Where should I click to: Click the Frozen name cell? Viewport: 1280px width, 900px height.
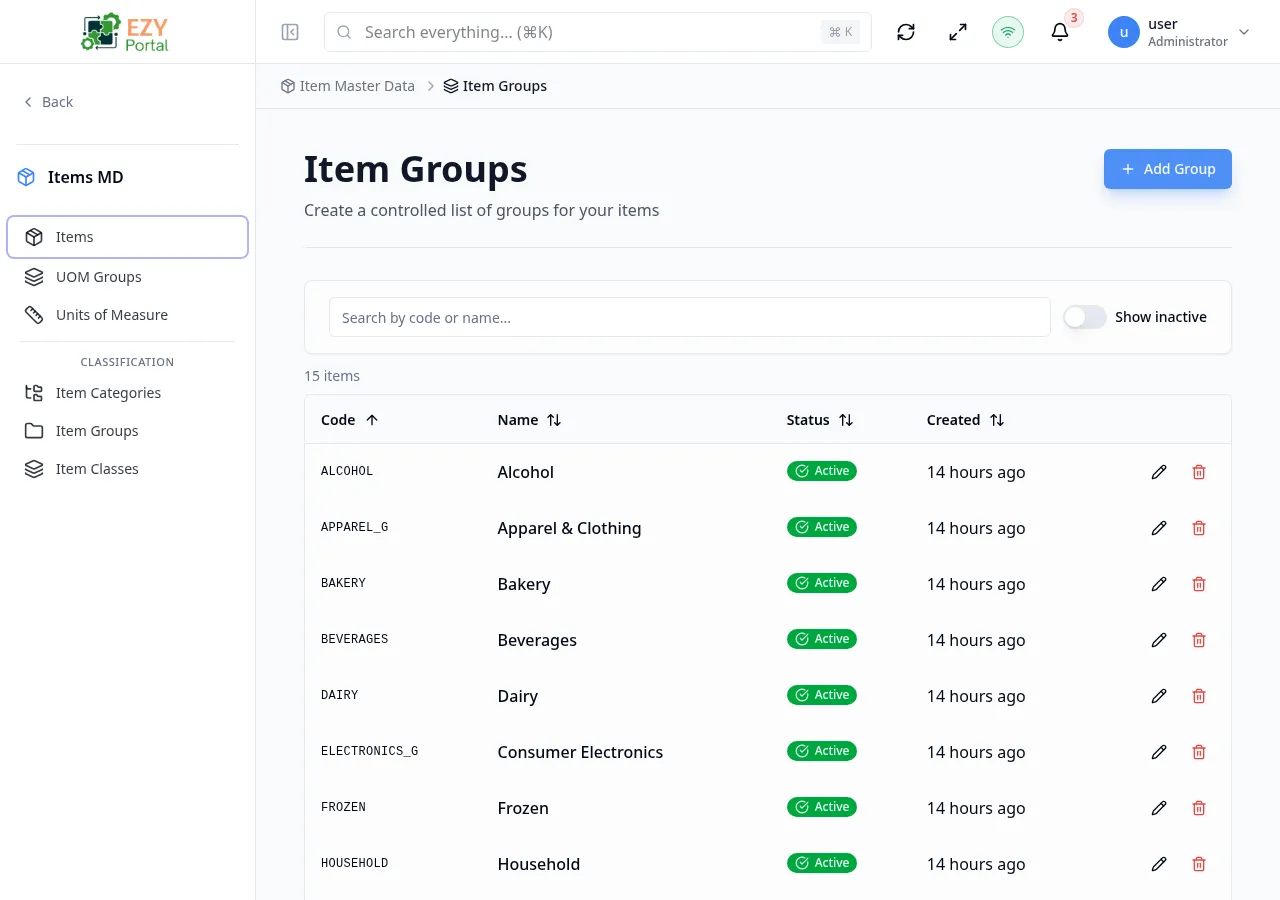point(523,808)
